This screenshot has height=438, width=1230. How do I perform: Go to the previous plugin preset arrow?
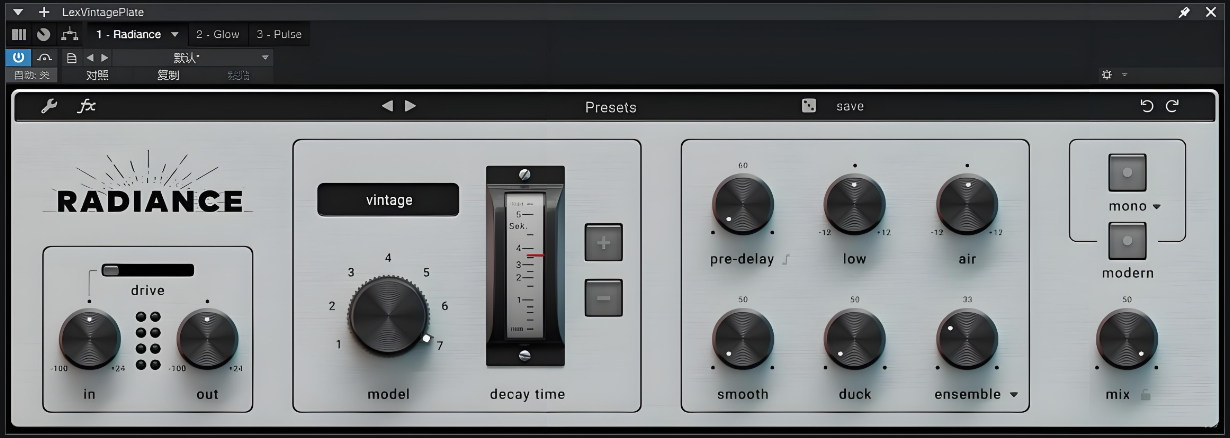[387, 106]
